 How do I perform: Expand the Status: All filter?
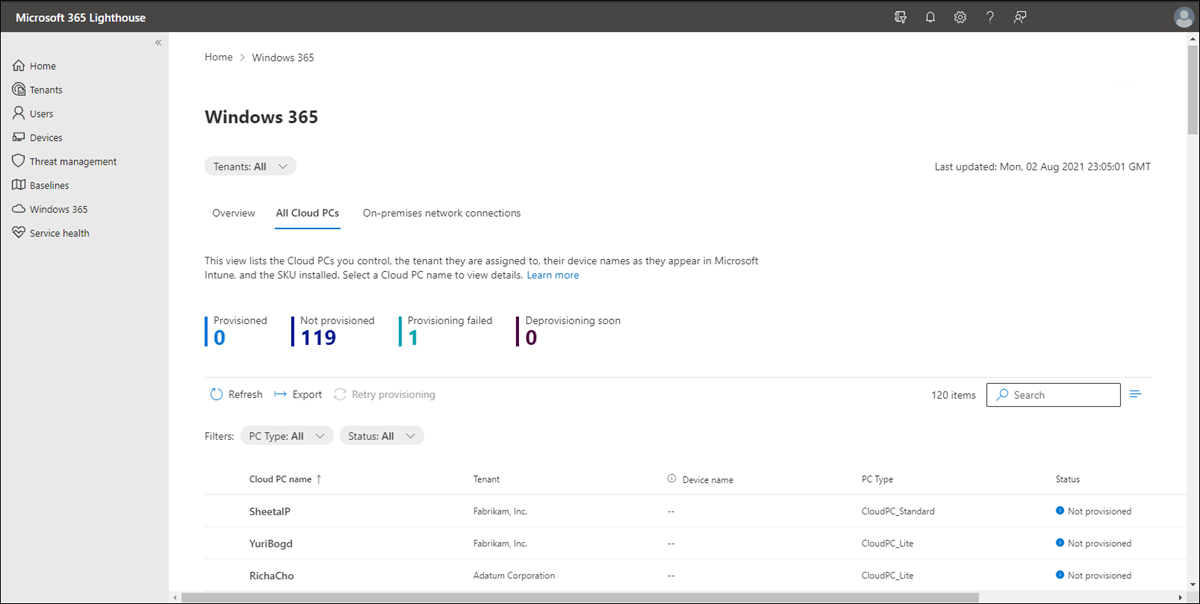pos(382,436)
